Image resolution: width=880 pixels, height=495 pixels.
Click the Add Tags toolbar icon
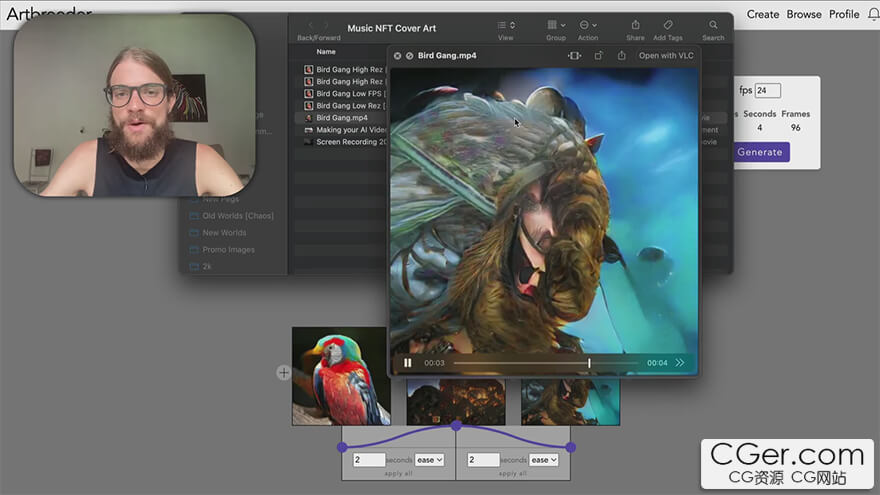click(x=668, y=25)
